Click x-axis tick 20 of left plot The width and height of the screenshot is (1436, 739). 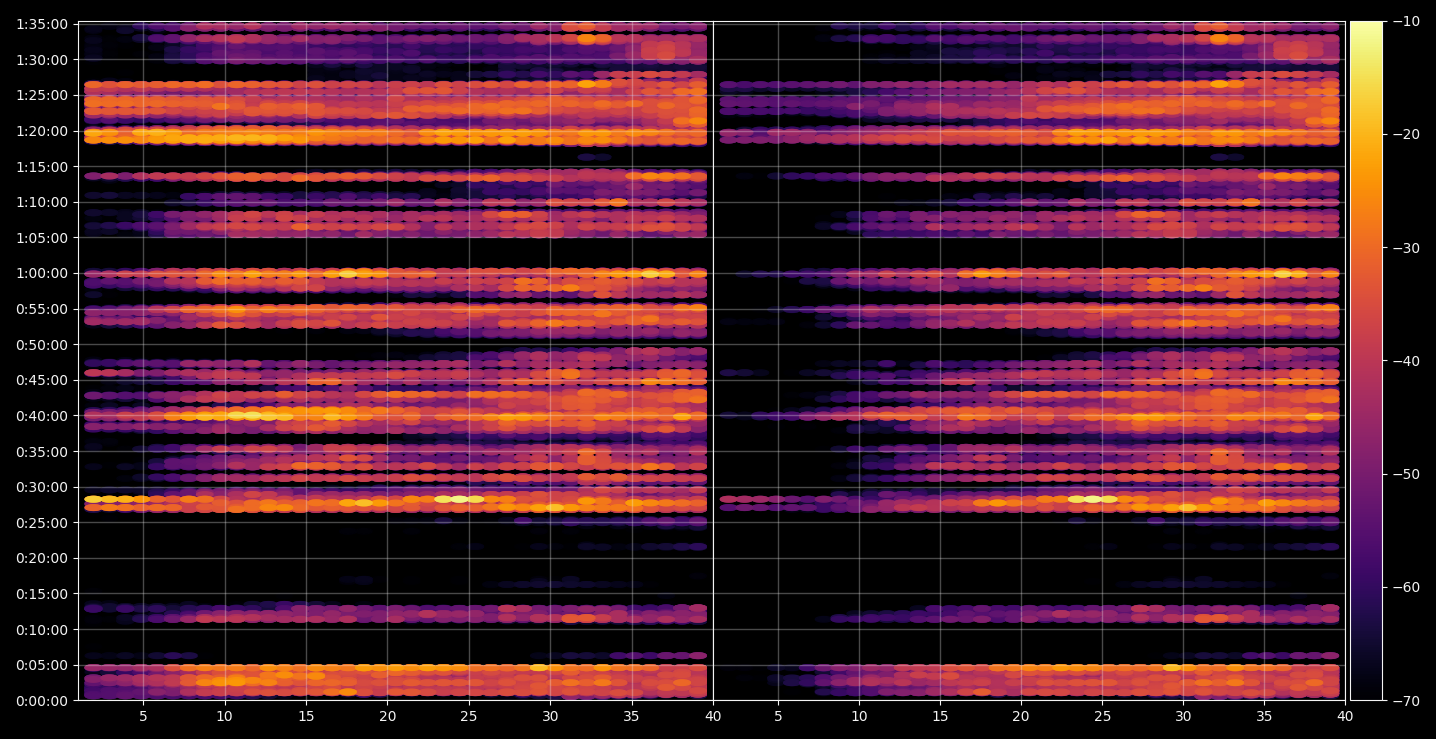click(x=387, y=717)
